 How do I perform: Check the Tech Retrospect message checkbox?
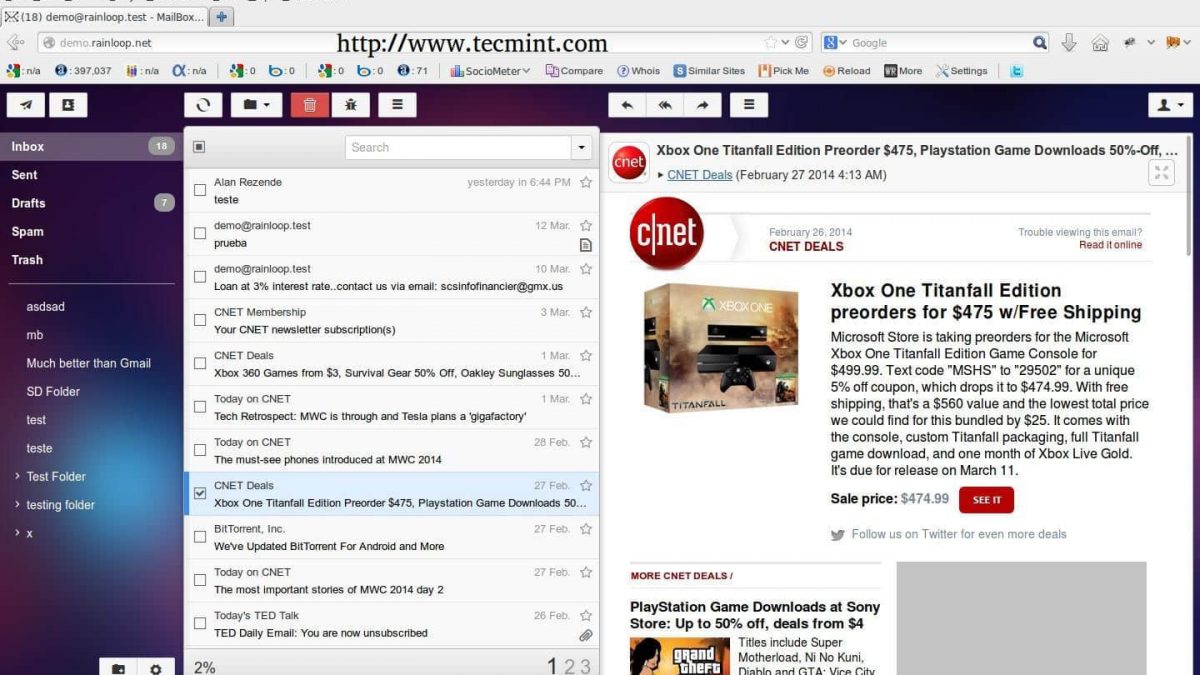click(200, 407)
